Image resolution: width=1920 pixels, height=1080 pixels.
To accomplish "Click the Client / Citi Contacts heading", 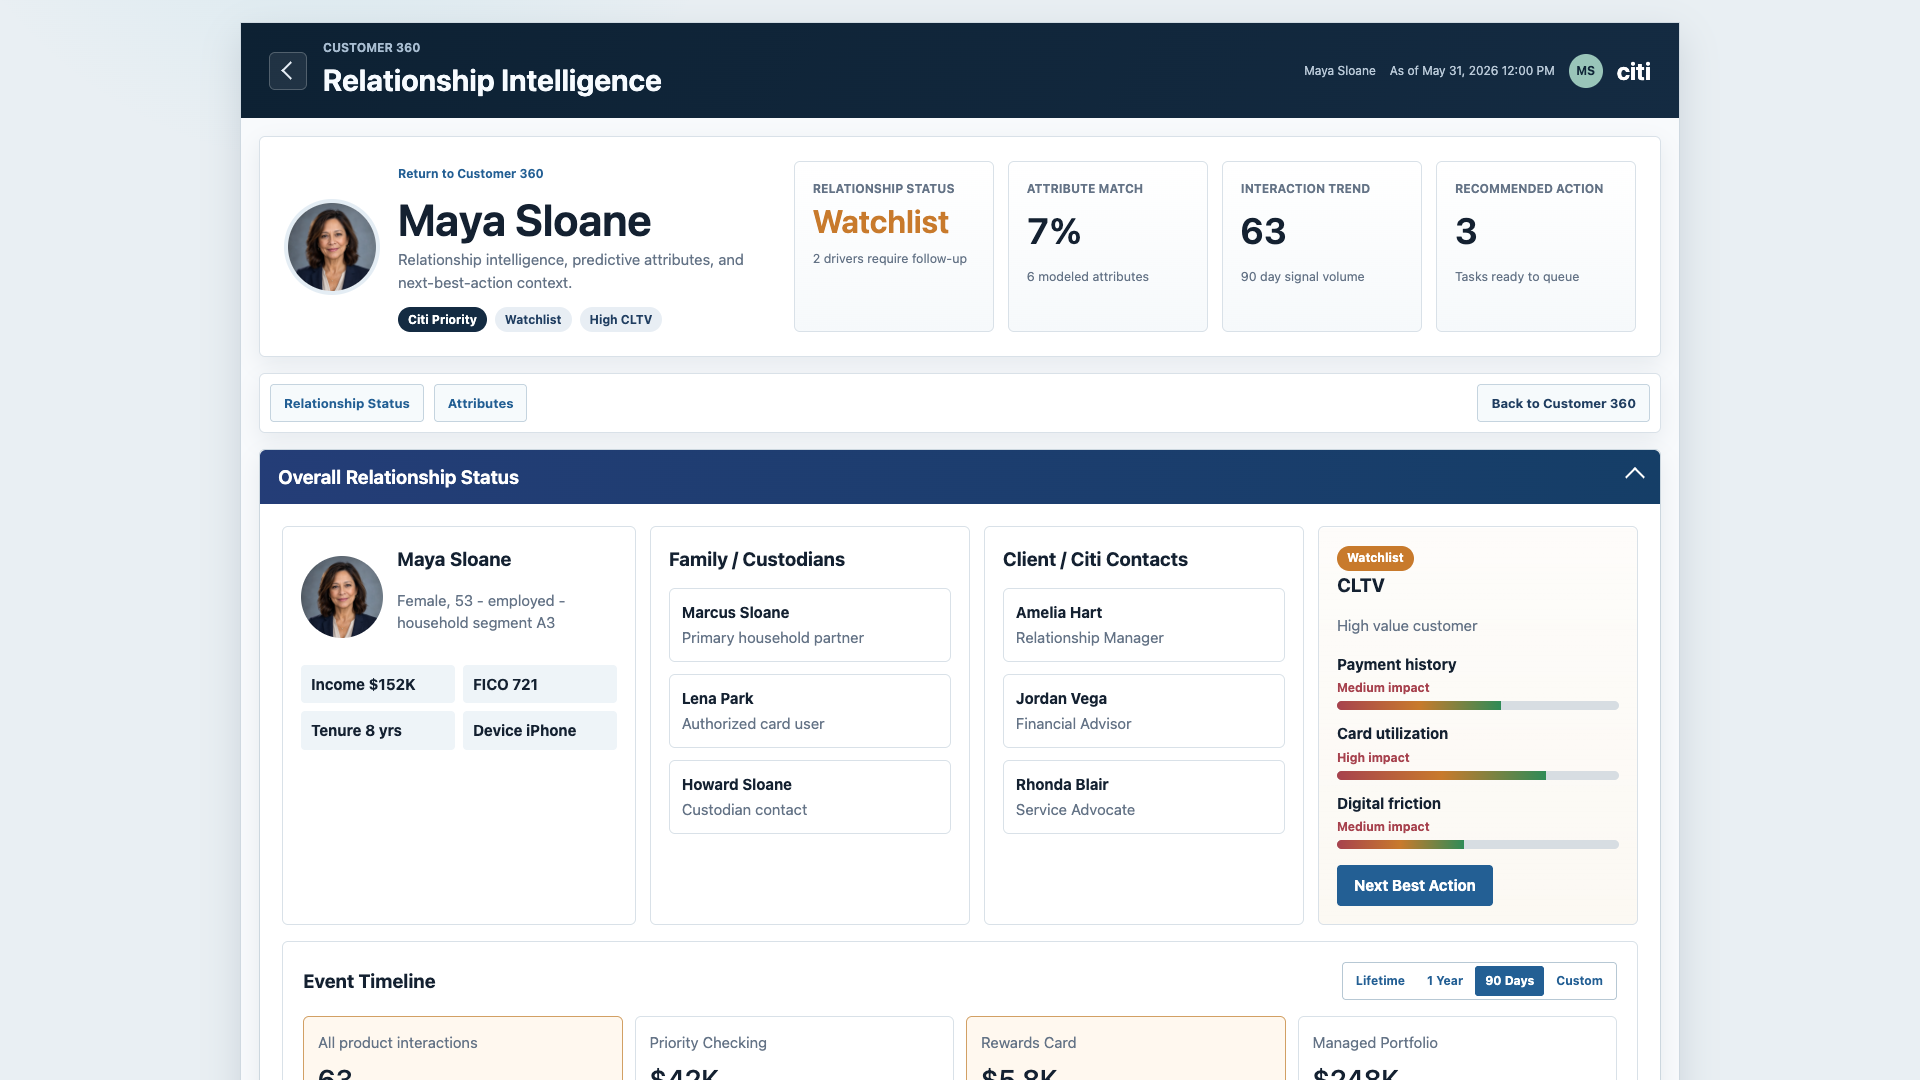I will tap(1095, 559).
